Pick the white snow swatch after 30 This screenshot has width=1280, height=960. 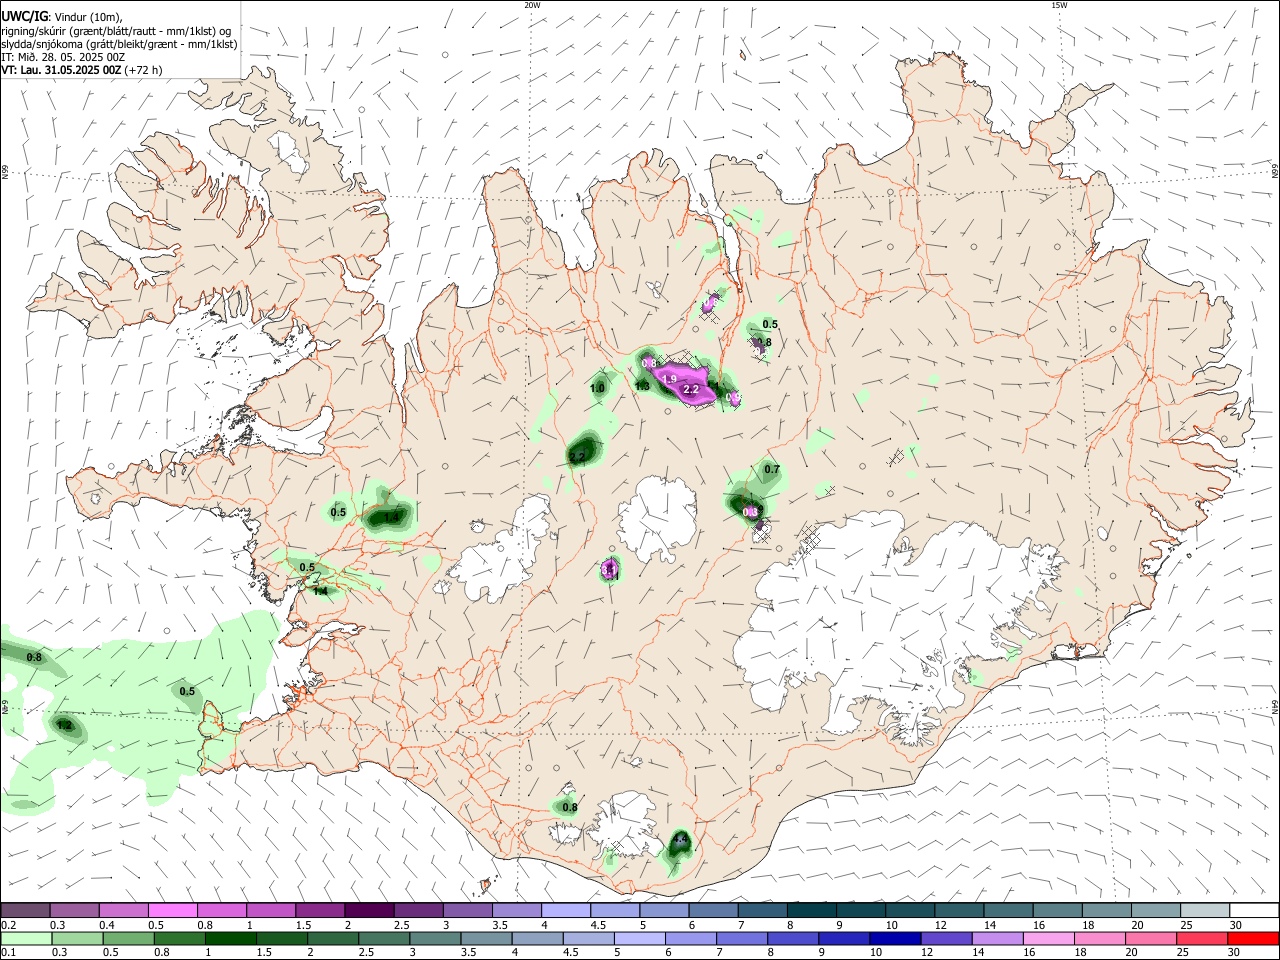[x=1254, y=910]
